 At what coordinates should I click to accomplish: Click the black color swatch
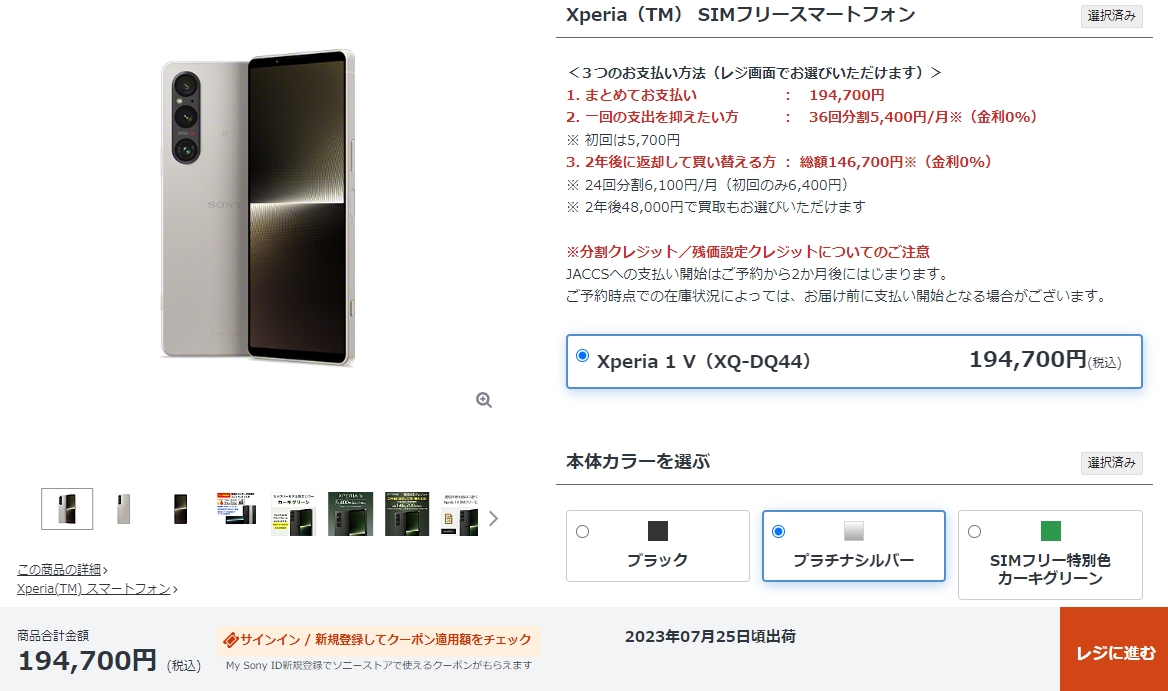tap(658, 531)
